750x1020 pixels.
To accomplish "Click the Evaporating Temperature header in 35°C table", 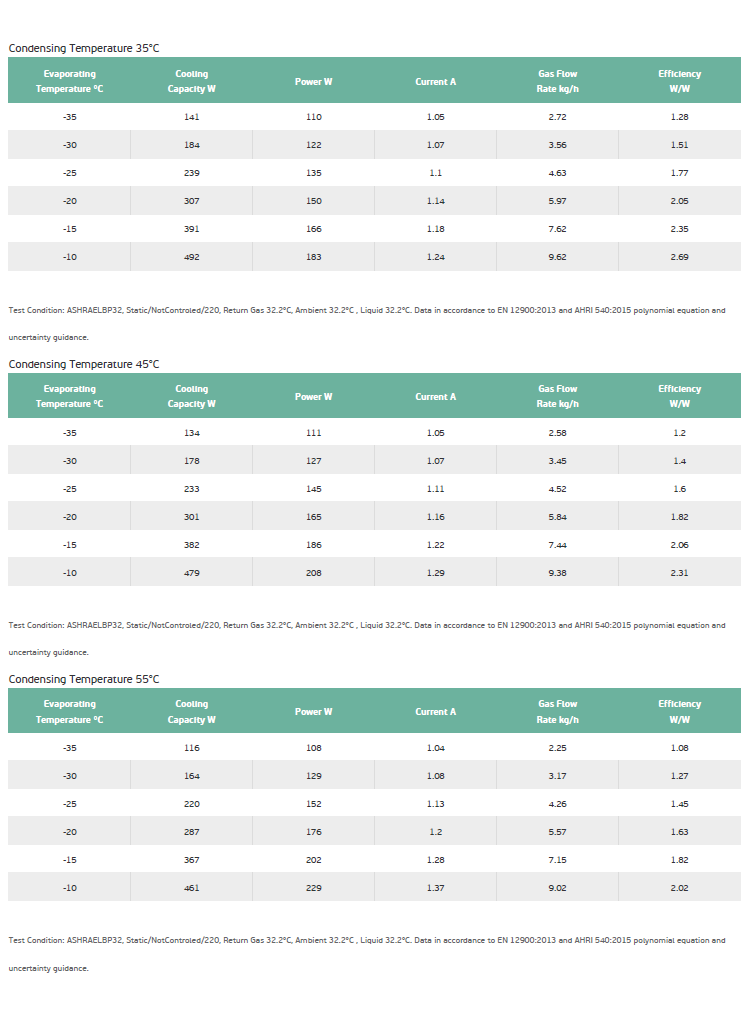I will [x=70, y=81].
